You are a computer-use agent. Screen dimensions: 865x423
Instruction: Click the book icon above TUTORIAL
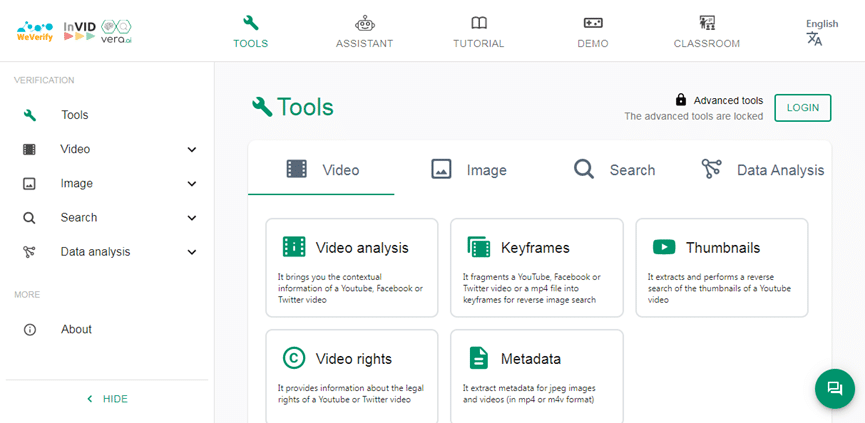pyautogui.click(x=479, y=23)
